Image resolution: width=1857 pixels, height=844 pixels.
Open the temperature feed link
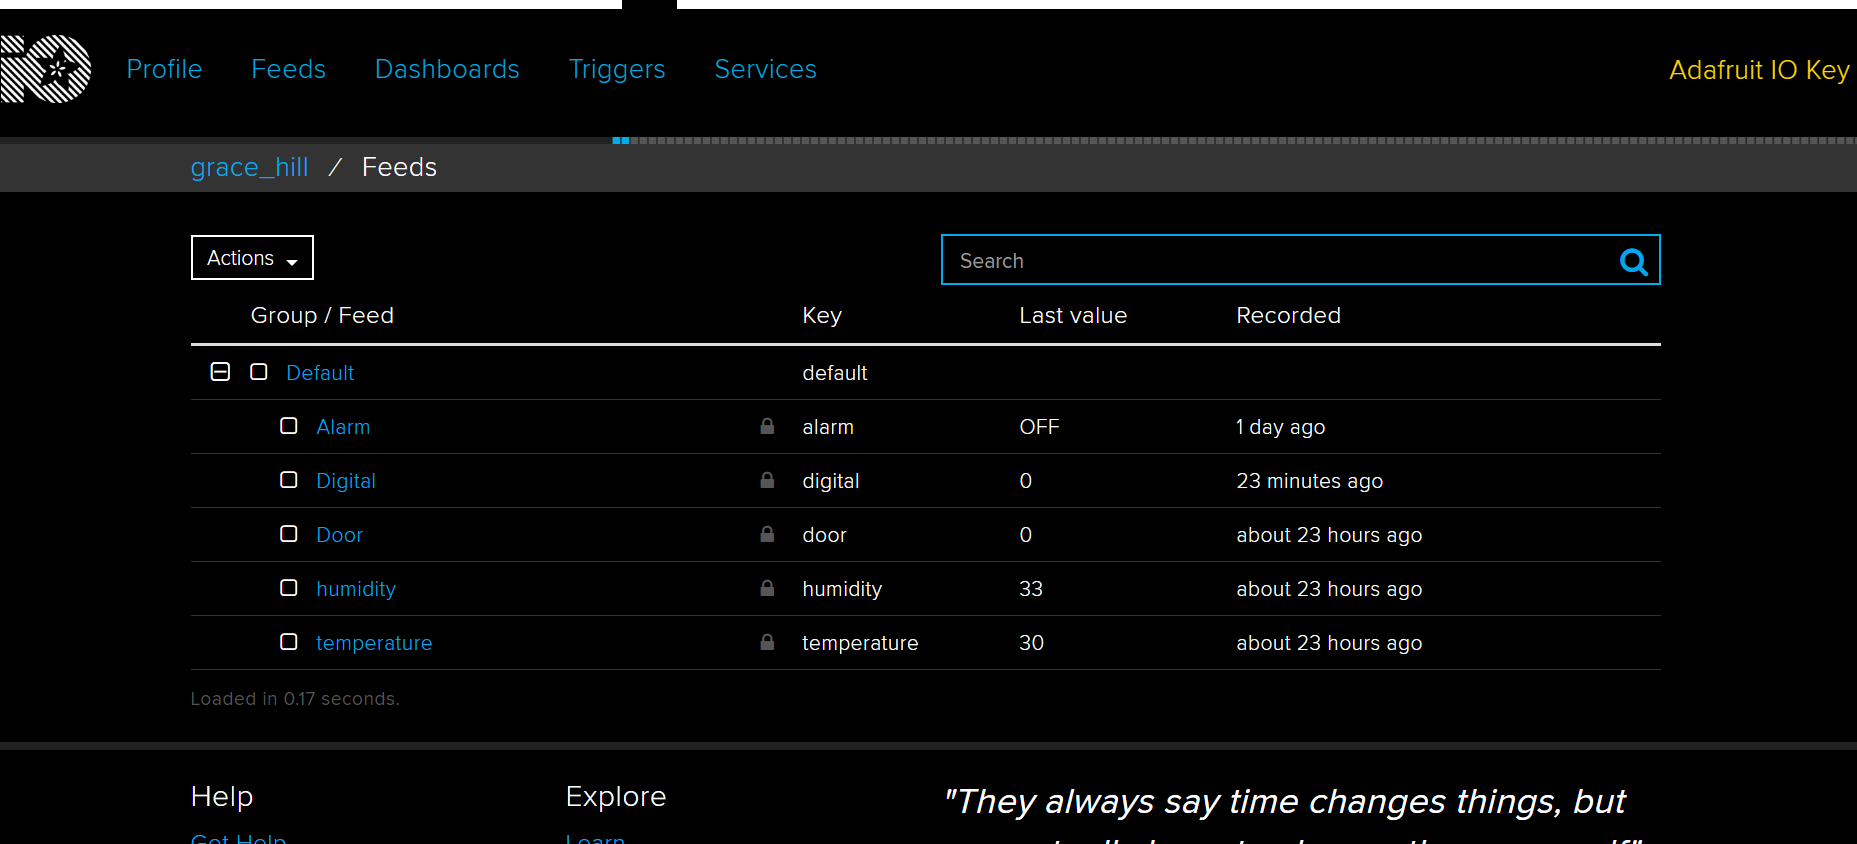pyautogui.click(x=374, y=643)
